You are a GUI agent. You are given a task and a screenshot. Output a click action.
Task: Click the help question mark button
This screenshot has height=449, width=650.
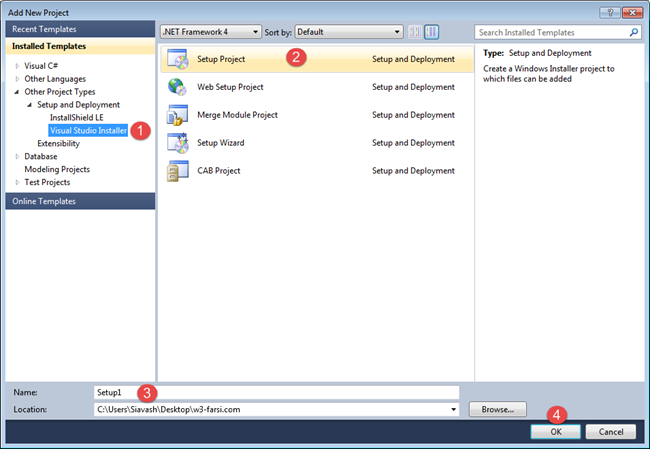610,13
